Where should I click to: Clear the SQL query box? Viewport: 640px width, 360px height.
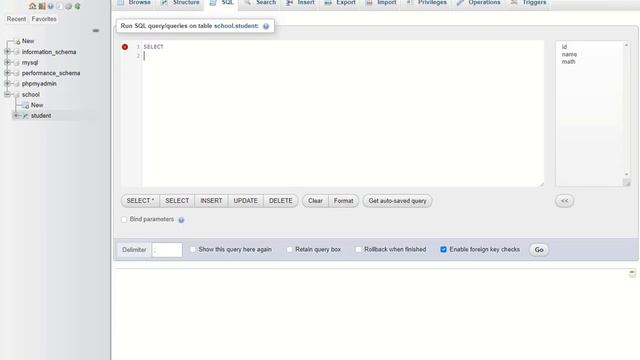tap(315, 201)
